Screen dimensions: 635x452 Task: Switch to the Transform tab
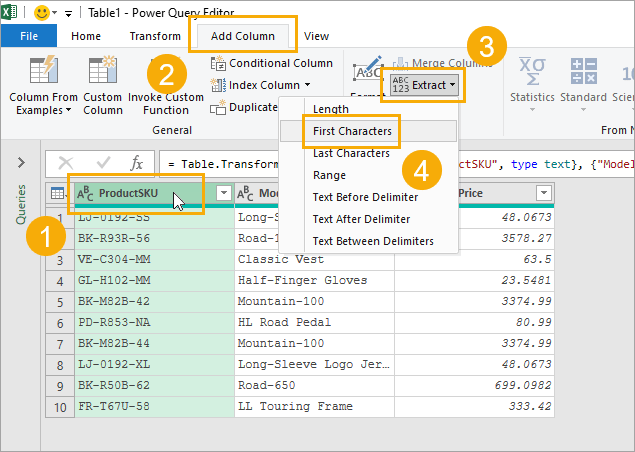[155, 36]
